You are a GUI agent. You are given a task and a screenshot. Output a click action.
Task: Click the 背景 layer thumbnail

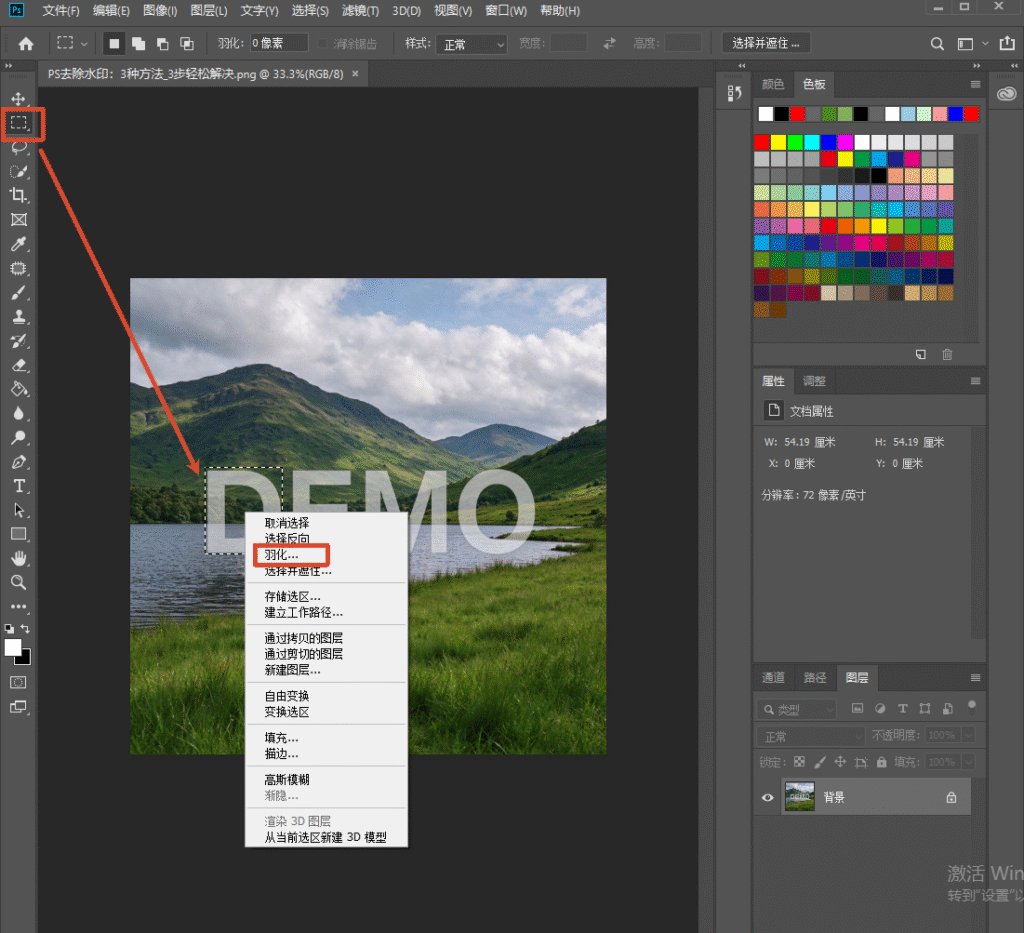pos(799,797)
